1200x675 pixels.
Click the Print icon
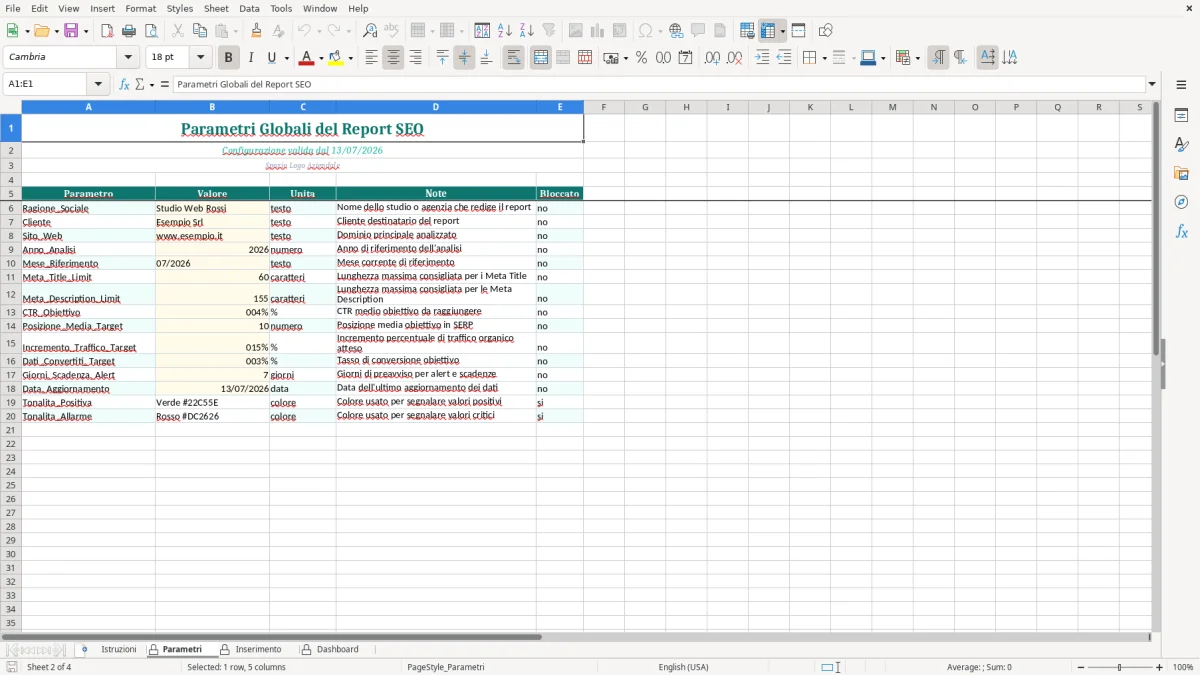129,31
